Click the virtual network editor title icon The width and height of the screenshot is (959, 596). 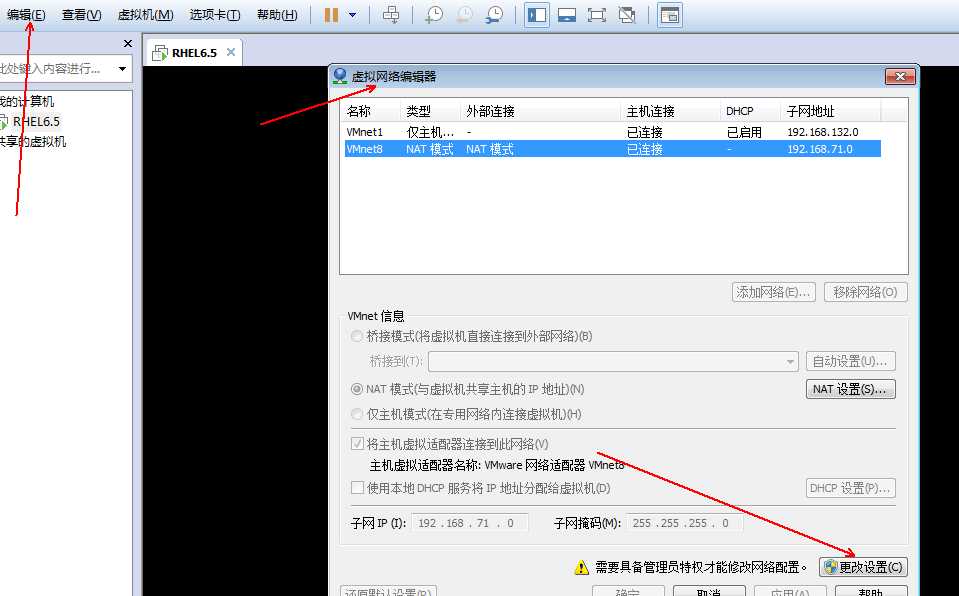tap(340, 76)
